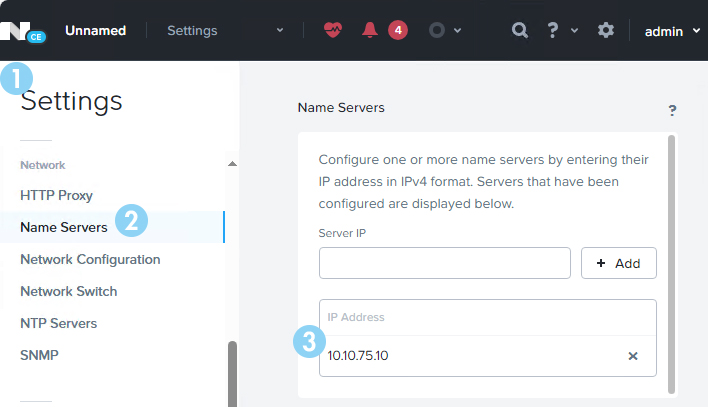Open the admin user dropdown
Screen dimensions: 708x407
pyautogui.click(x=672, y=31)
